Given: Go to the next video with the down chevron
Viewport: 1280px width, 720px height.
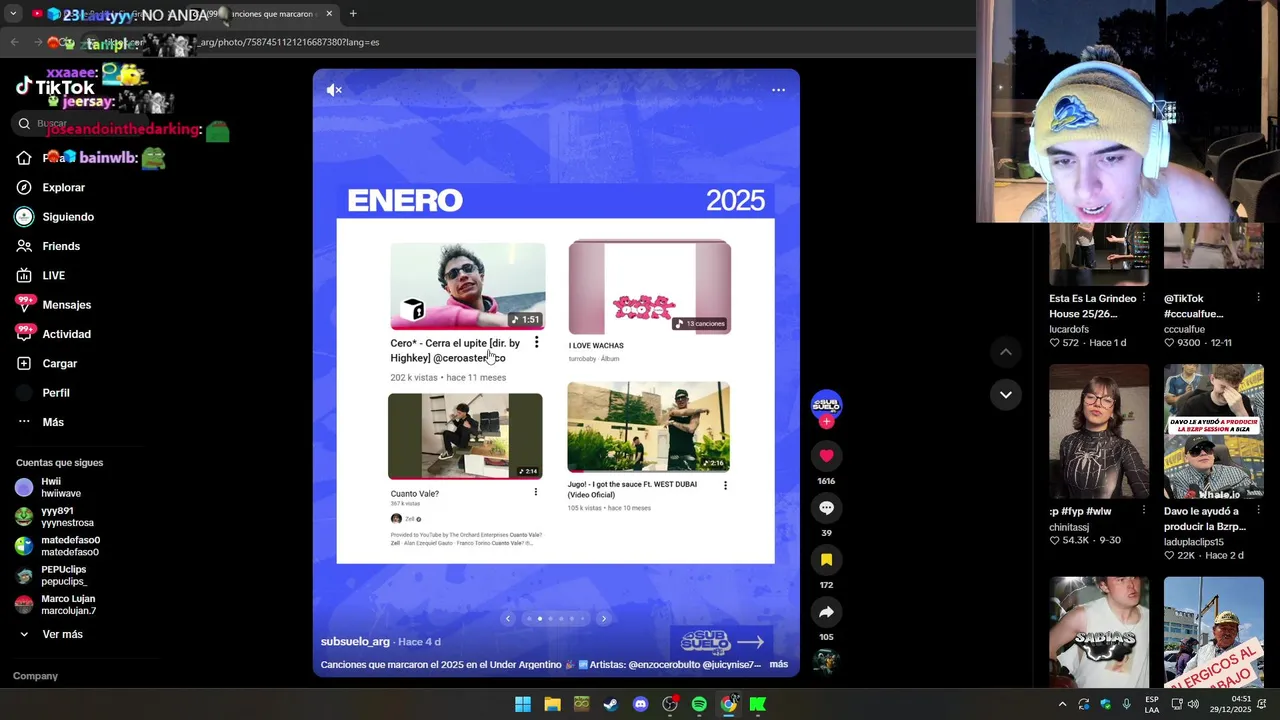Looking at the screenshot, I should pyautogui.click(x=1006, y=395).
